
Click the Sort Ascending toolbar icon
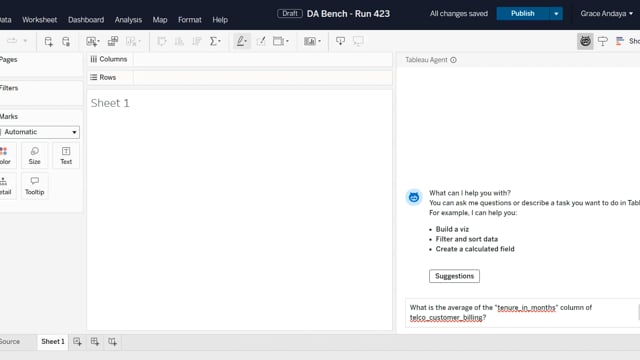pyautogui.click(x=179, y=41)
